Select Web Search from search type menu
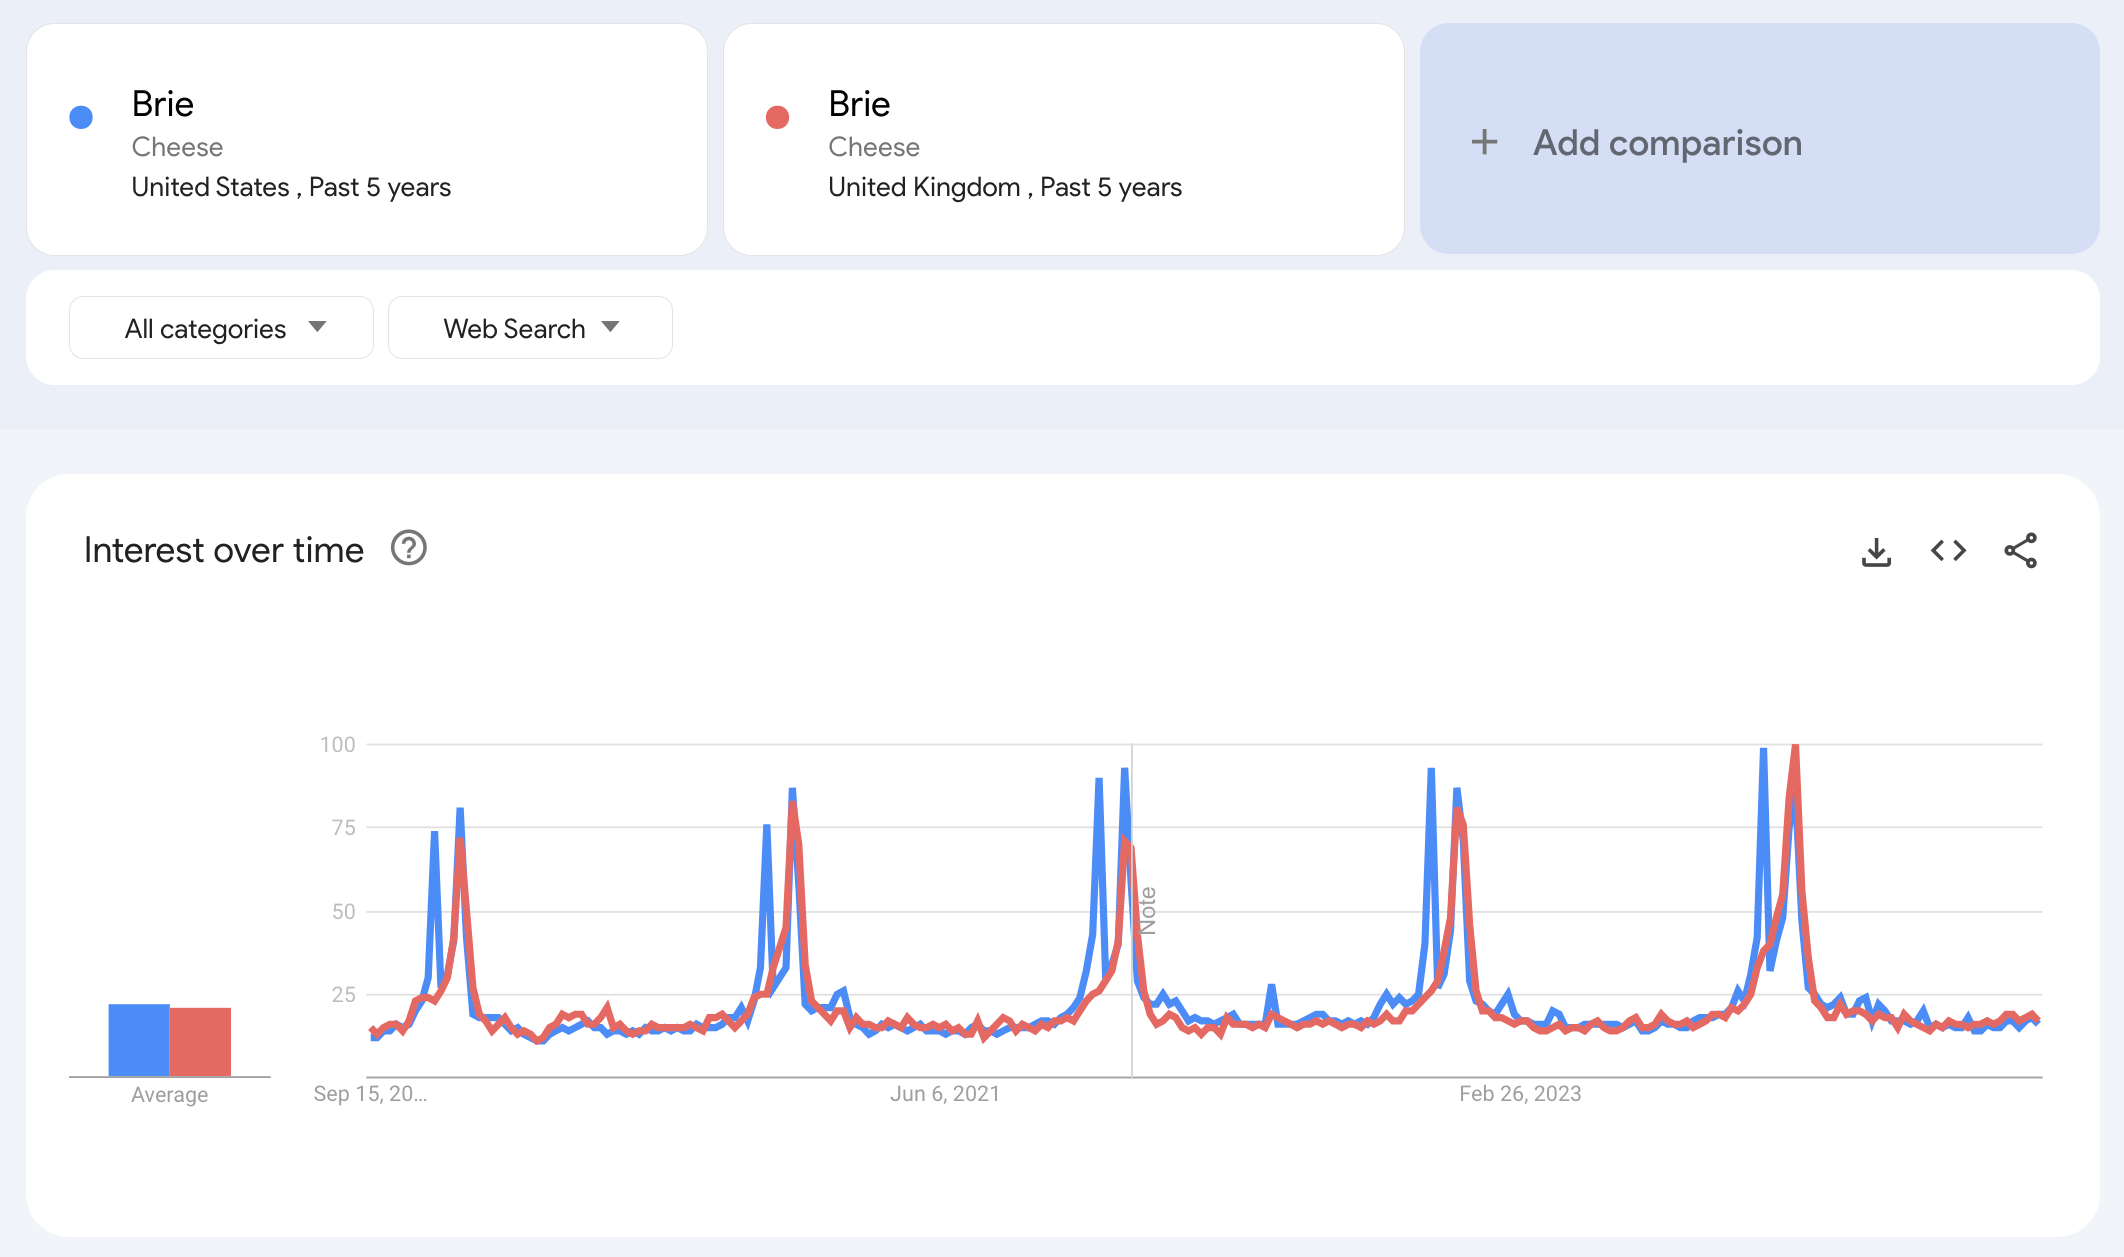 [x=530, y=326]
